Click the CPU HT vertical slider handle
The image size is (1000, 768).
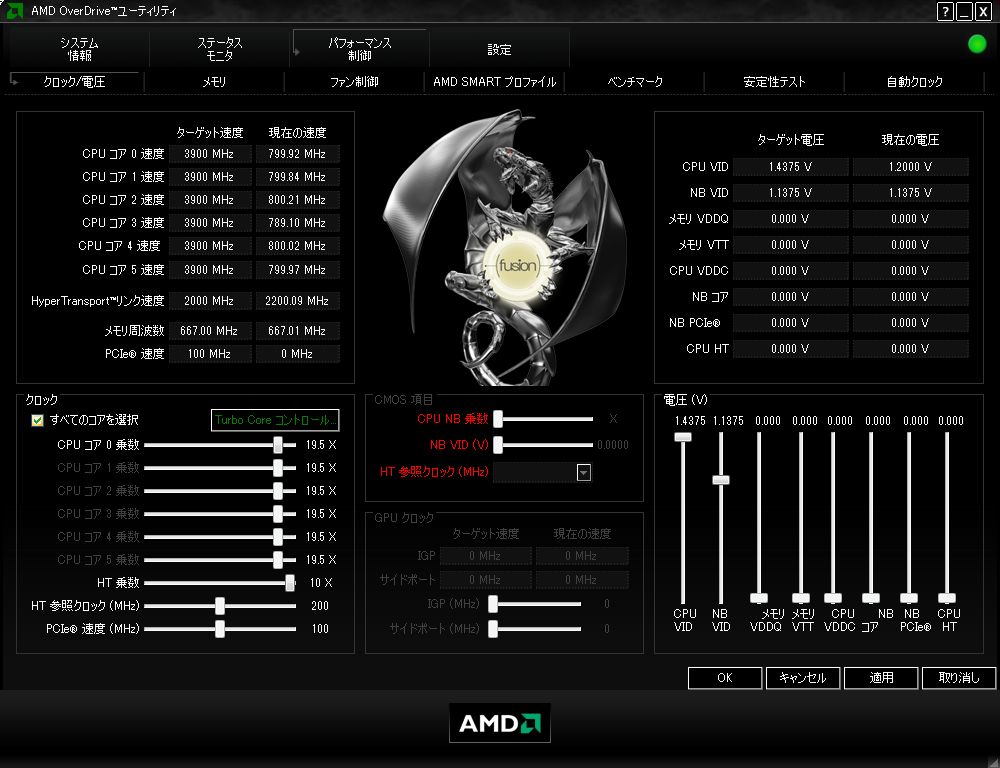[x=947, y=598]
